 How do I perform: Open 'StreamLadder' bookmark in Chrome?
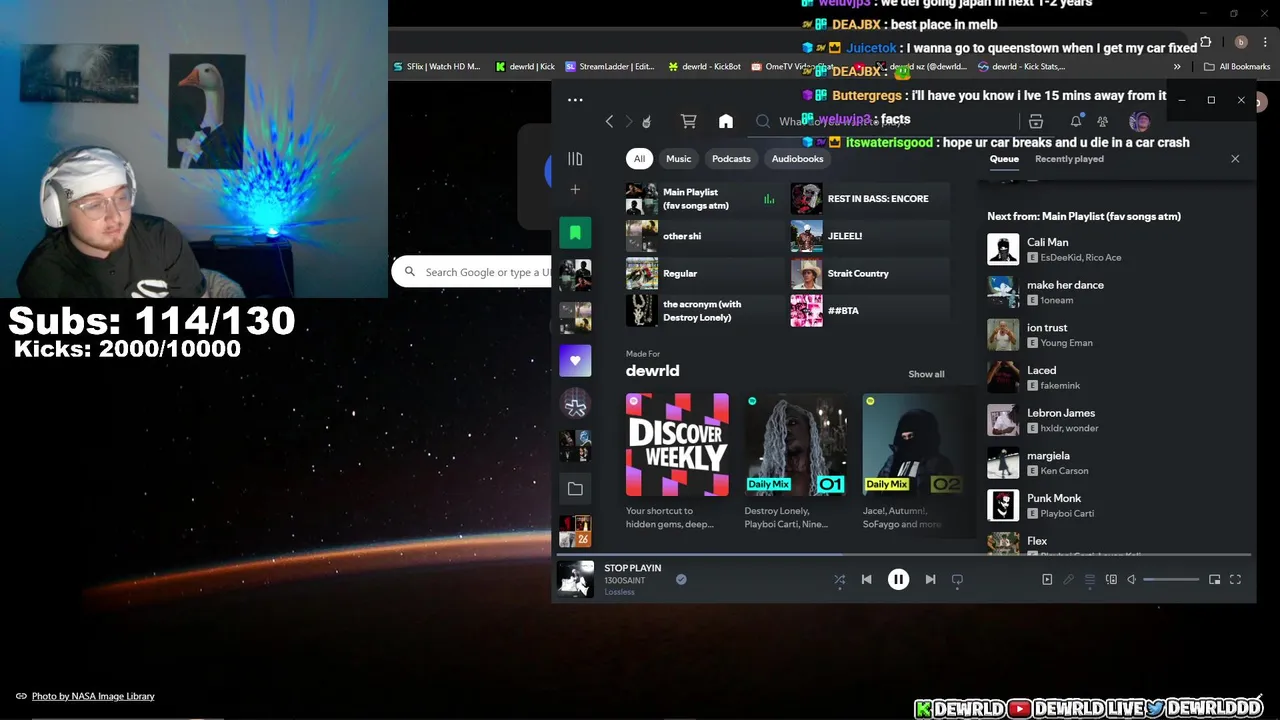point(610,67)
